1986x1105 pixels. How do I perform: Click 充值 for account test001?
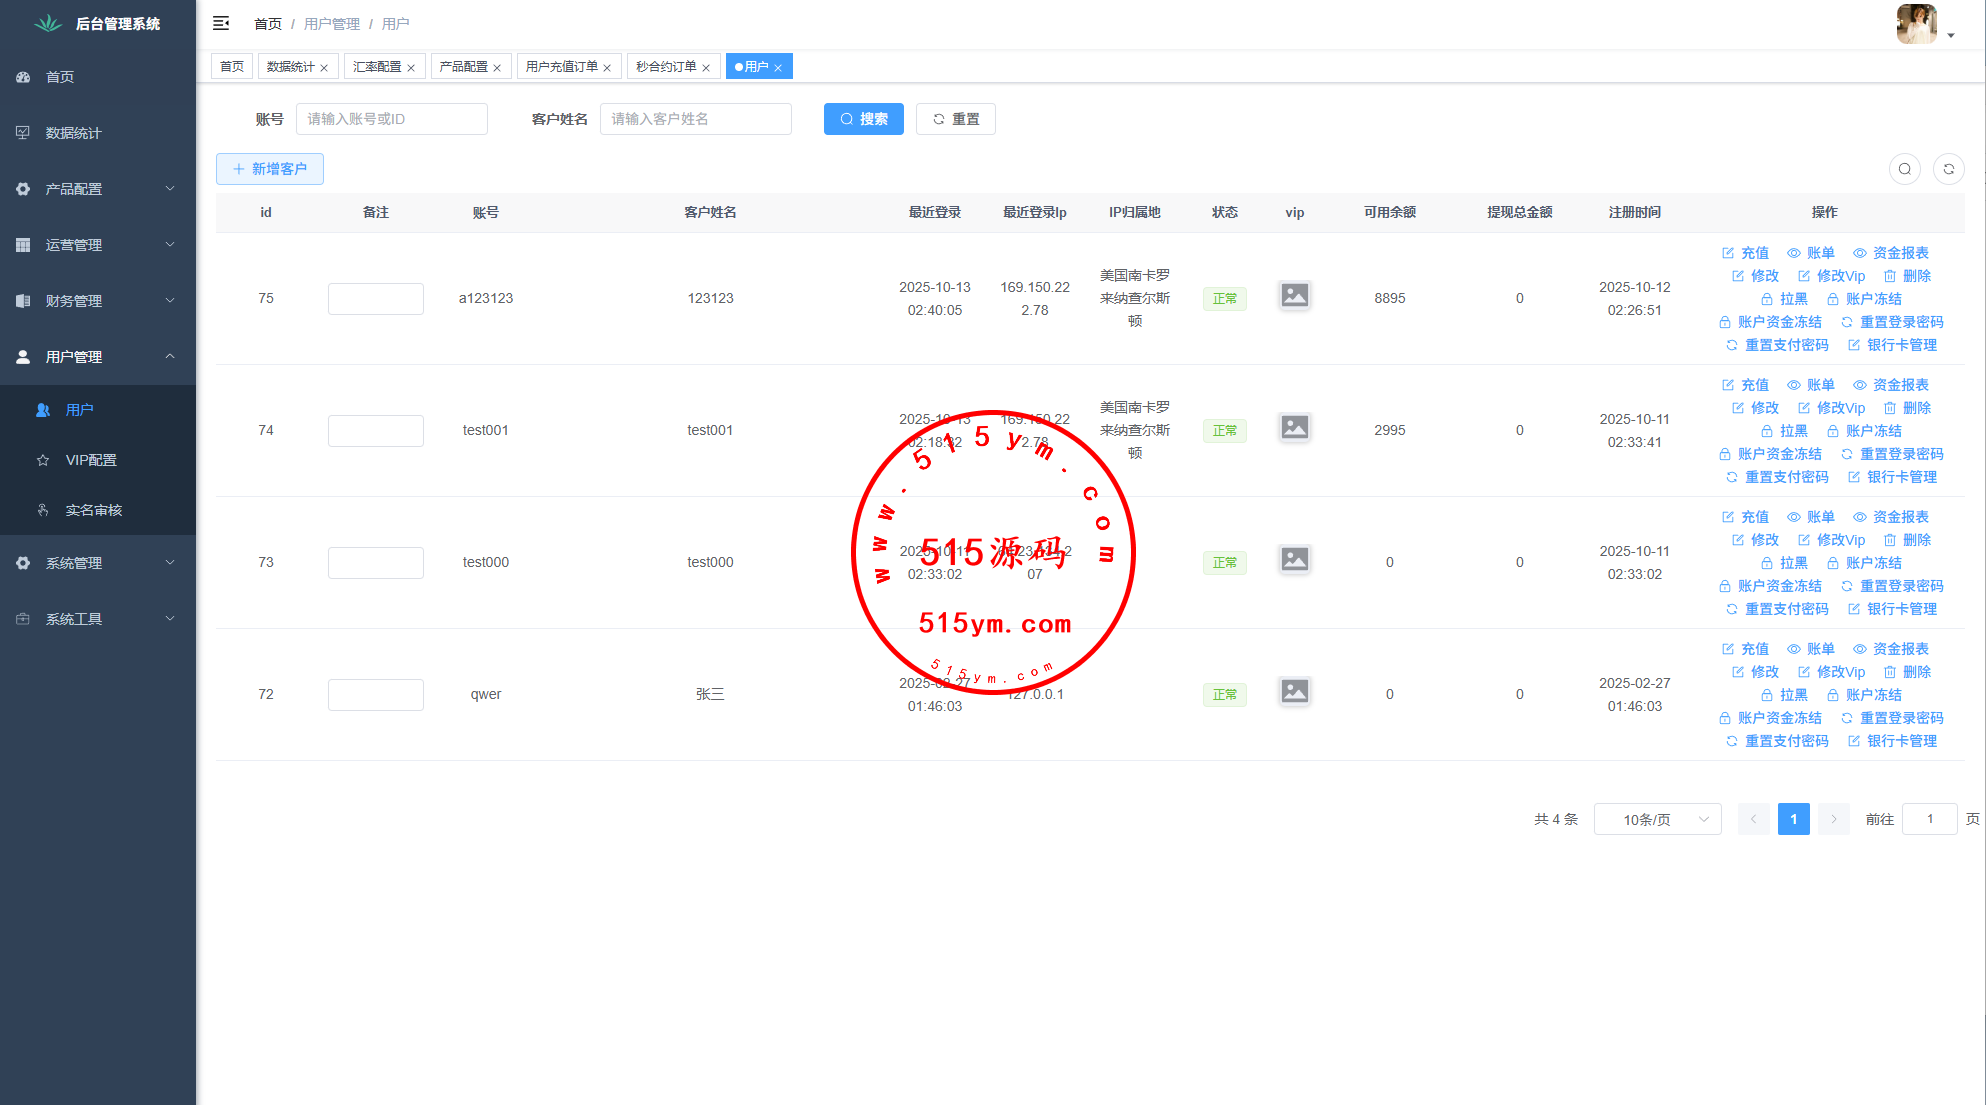pyautogui.click(x=1745, y=385)
